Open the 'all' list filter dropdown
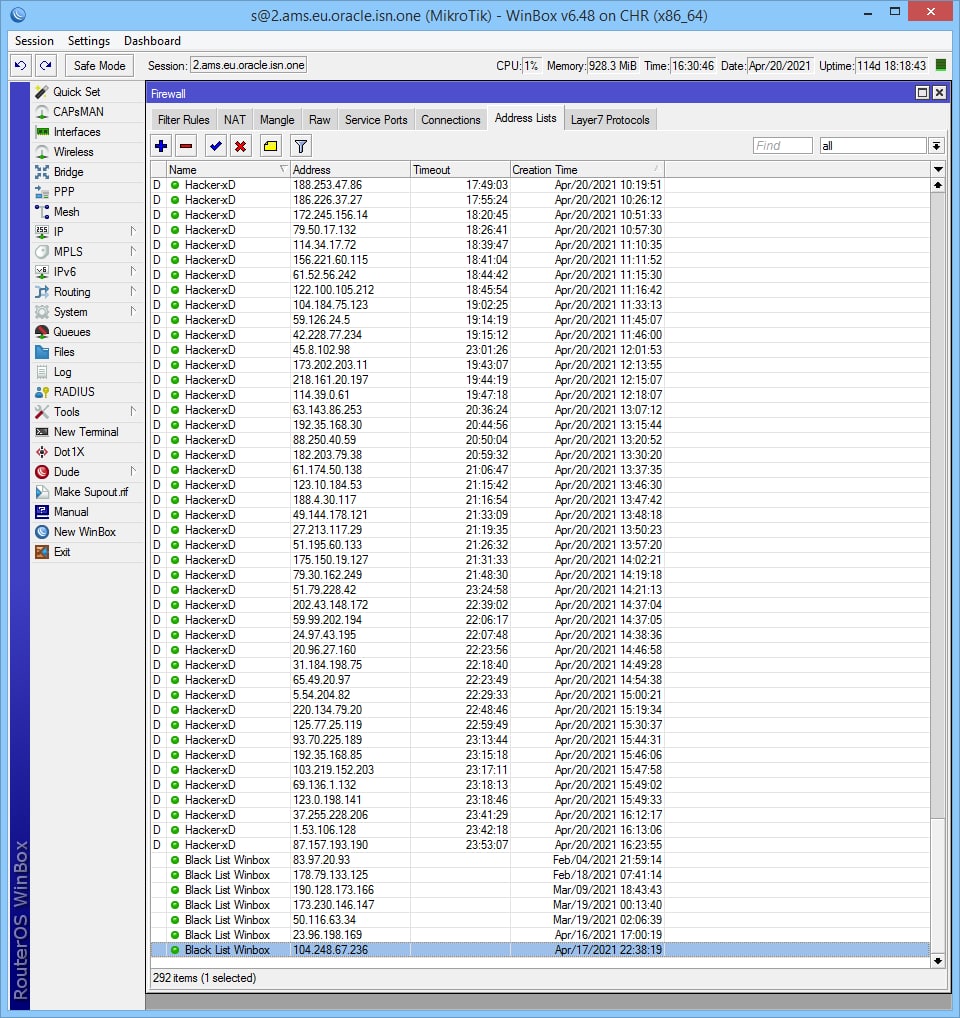This screenshot has width=960, height=1018. point(936,146)
